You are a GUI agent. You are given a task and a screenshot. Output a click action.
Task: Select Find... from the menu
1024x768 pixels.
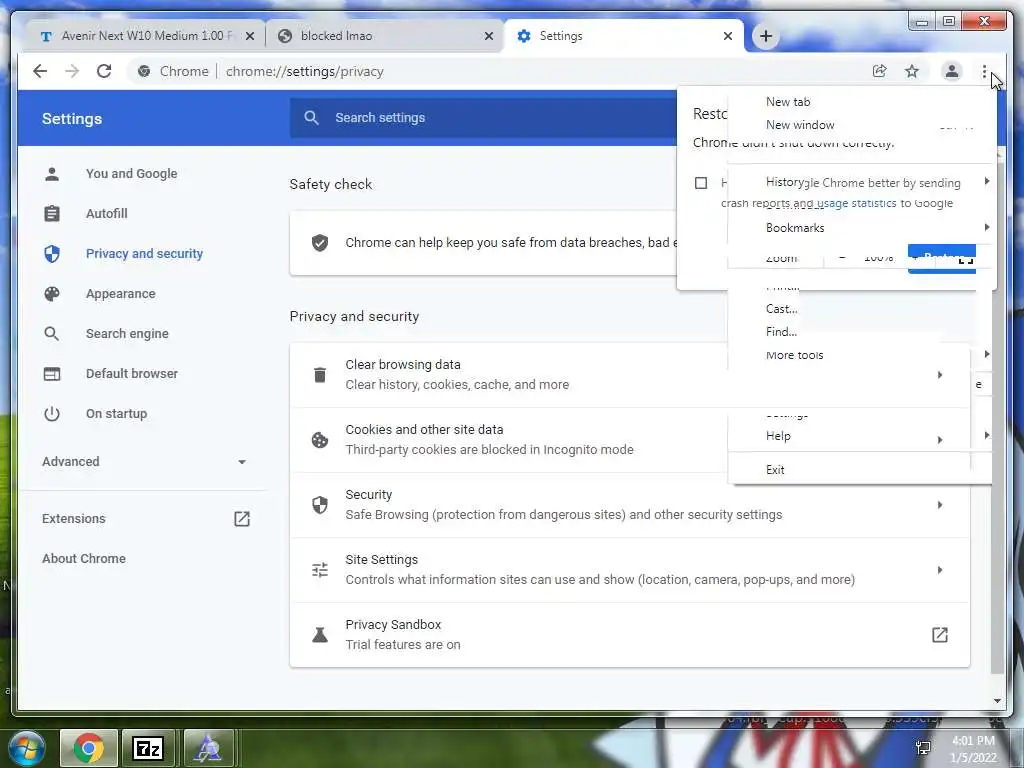[x=781, y=332]
